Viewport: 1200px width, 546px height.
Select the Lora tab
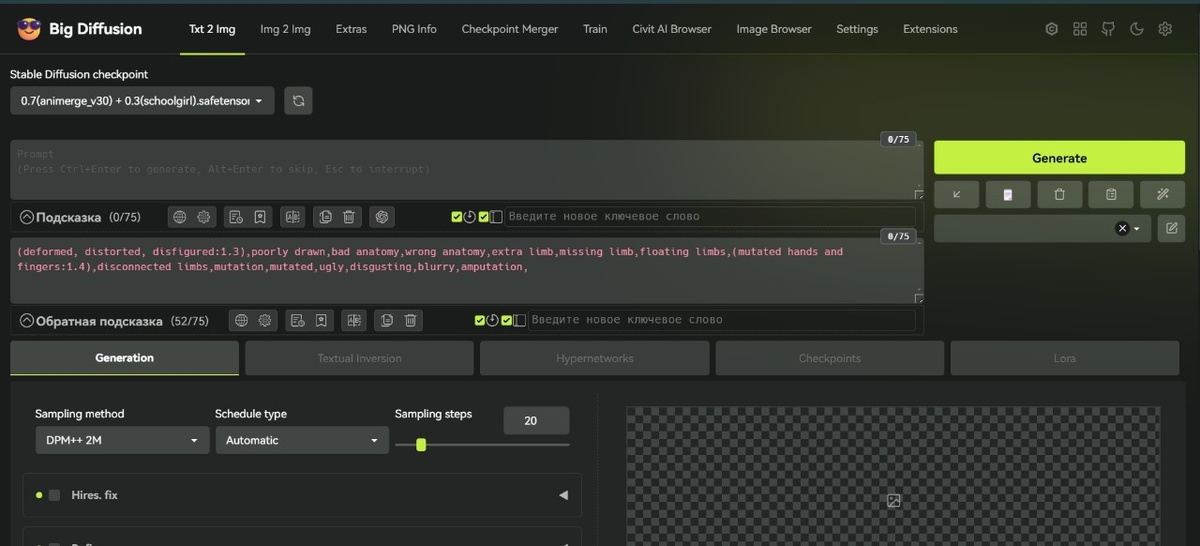[x=1065, y=358]
